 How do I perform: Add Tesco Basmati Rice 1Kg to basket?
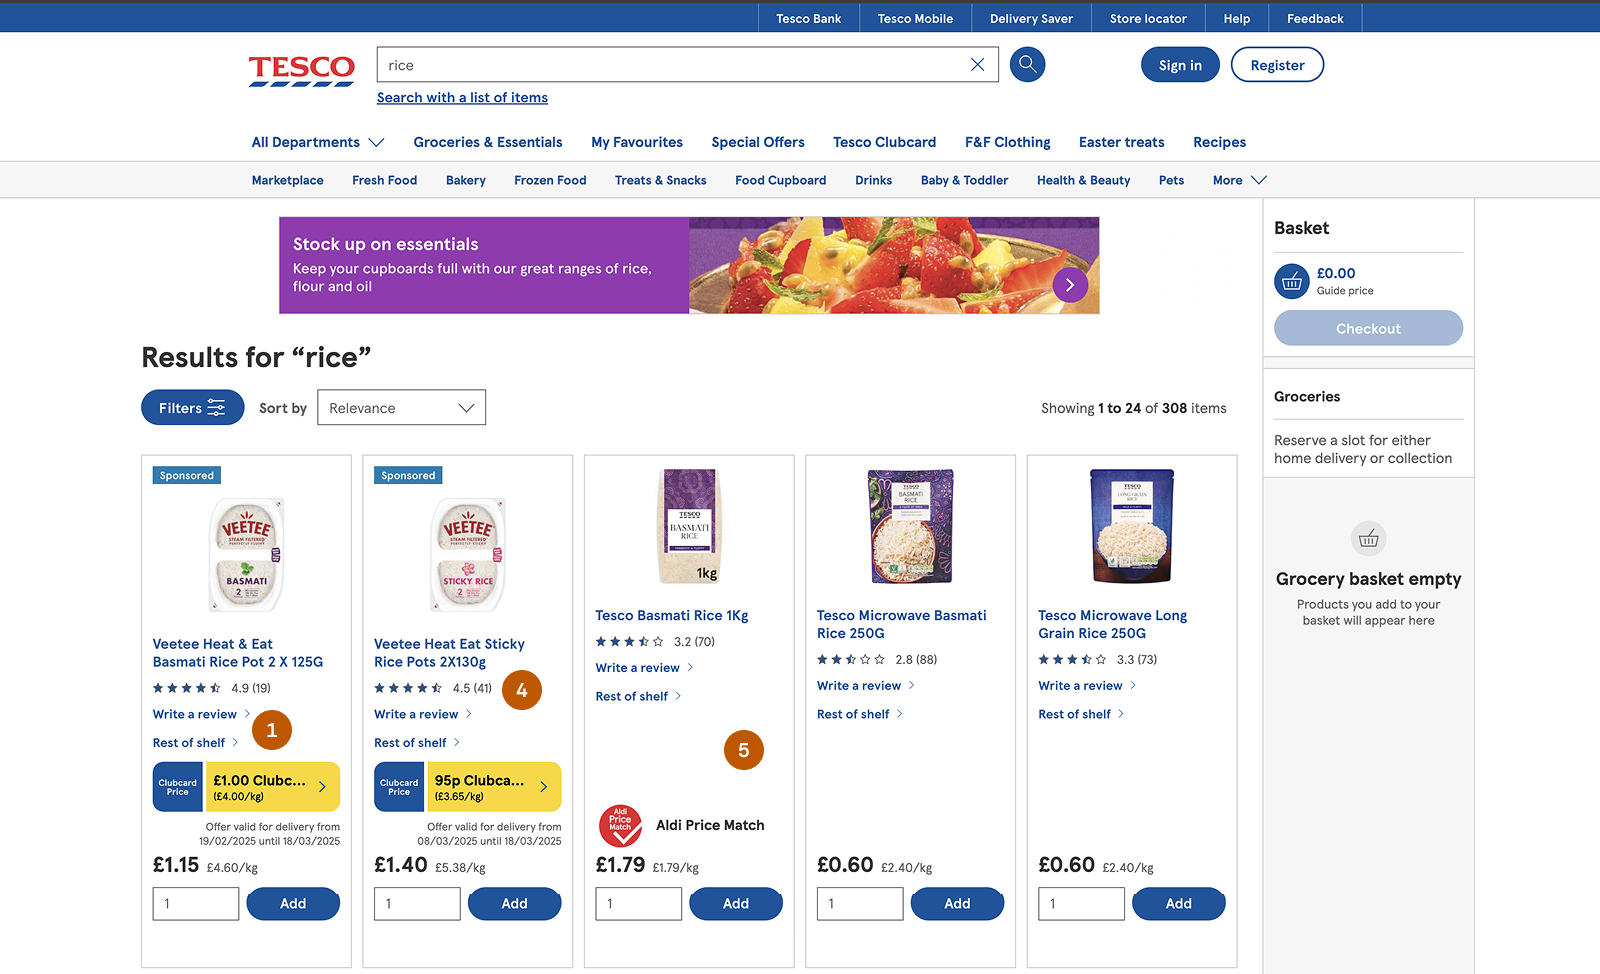[x=736, y=903]
